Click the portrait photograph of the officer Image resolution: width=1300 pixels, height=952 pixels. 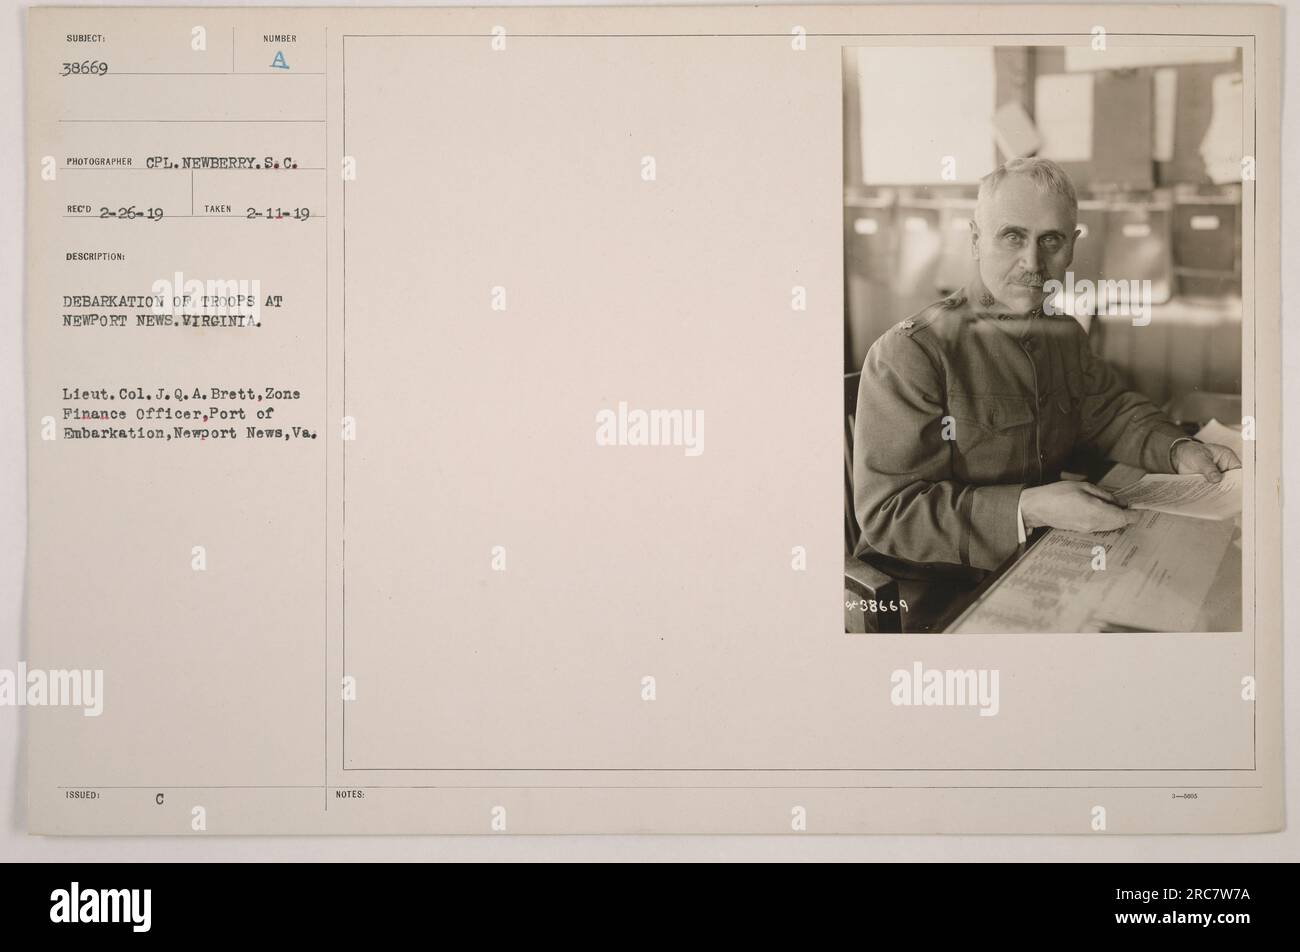[x=1042, y=340]
